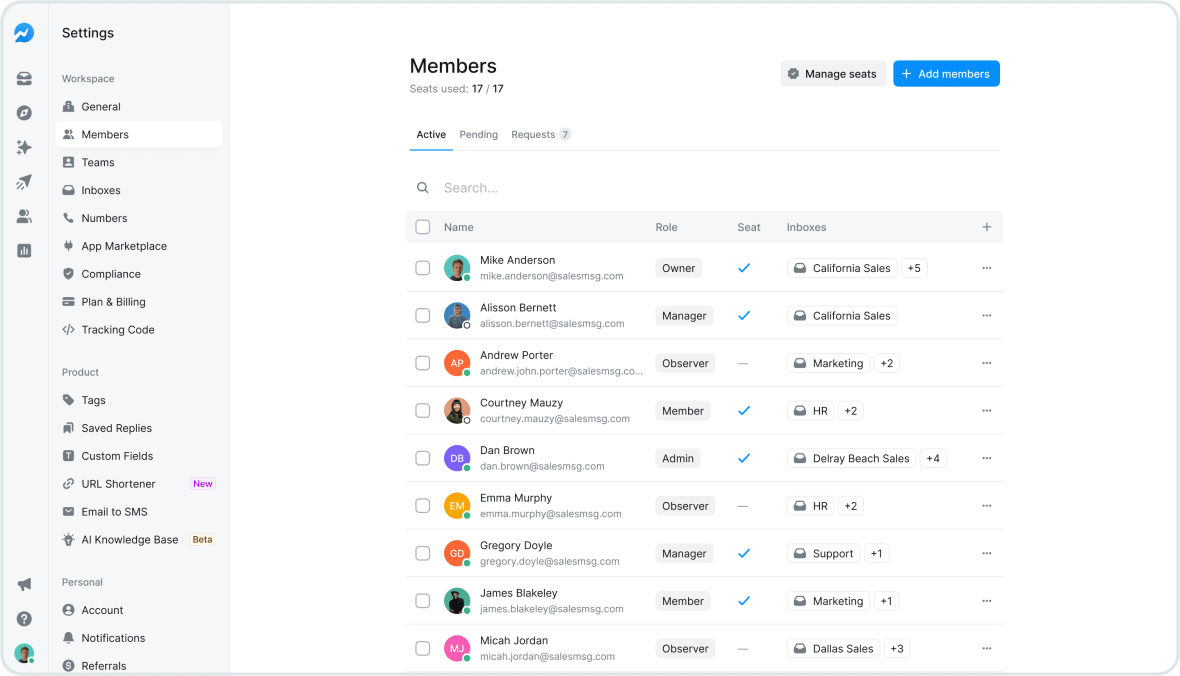1180x676 pixels.
Task: Open Manage seats
Action: (832, 73)
